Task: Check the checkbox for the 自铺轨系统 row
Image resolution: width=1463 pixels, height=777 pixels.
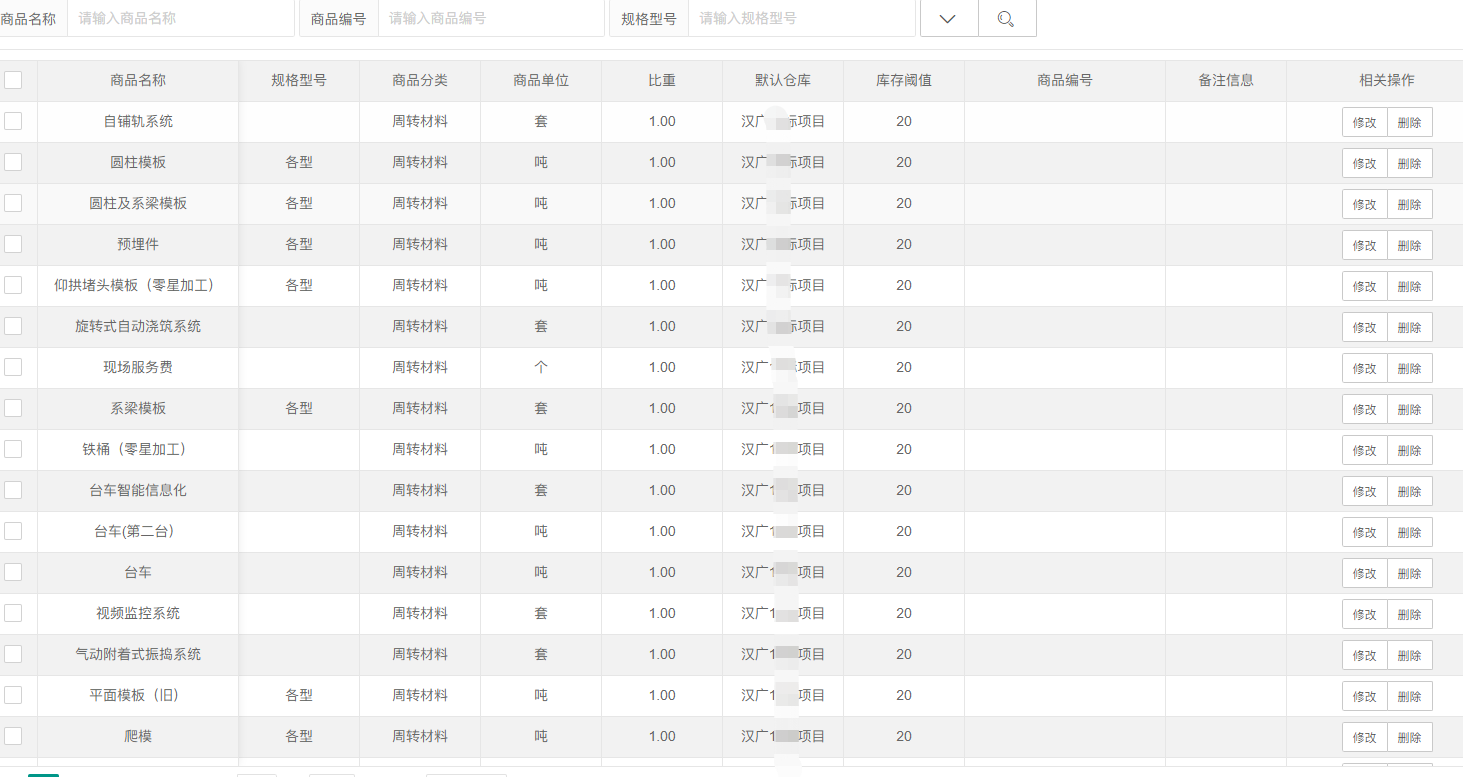Action: point(13,121)
